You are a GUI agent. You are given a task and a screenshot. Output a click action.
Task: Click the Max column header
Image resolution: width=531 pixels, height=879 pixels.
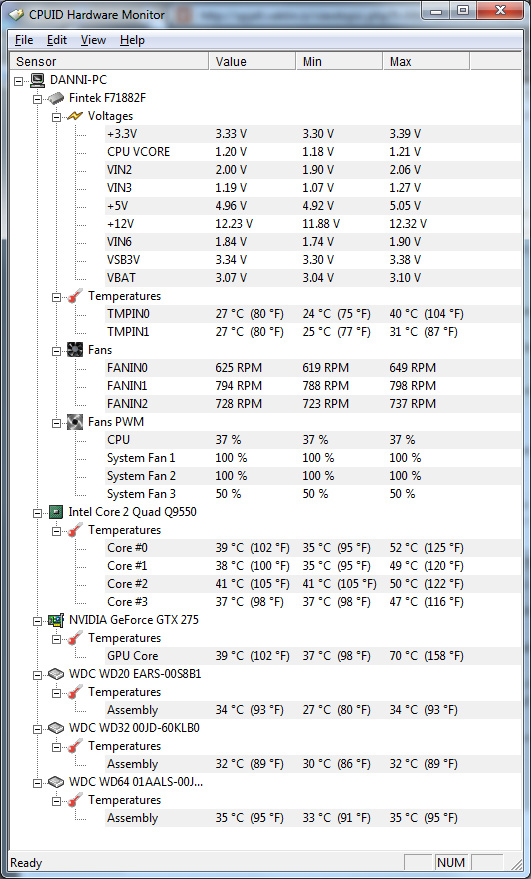pos(426,61)
